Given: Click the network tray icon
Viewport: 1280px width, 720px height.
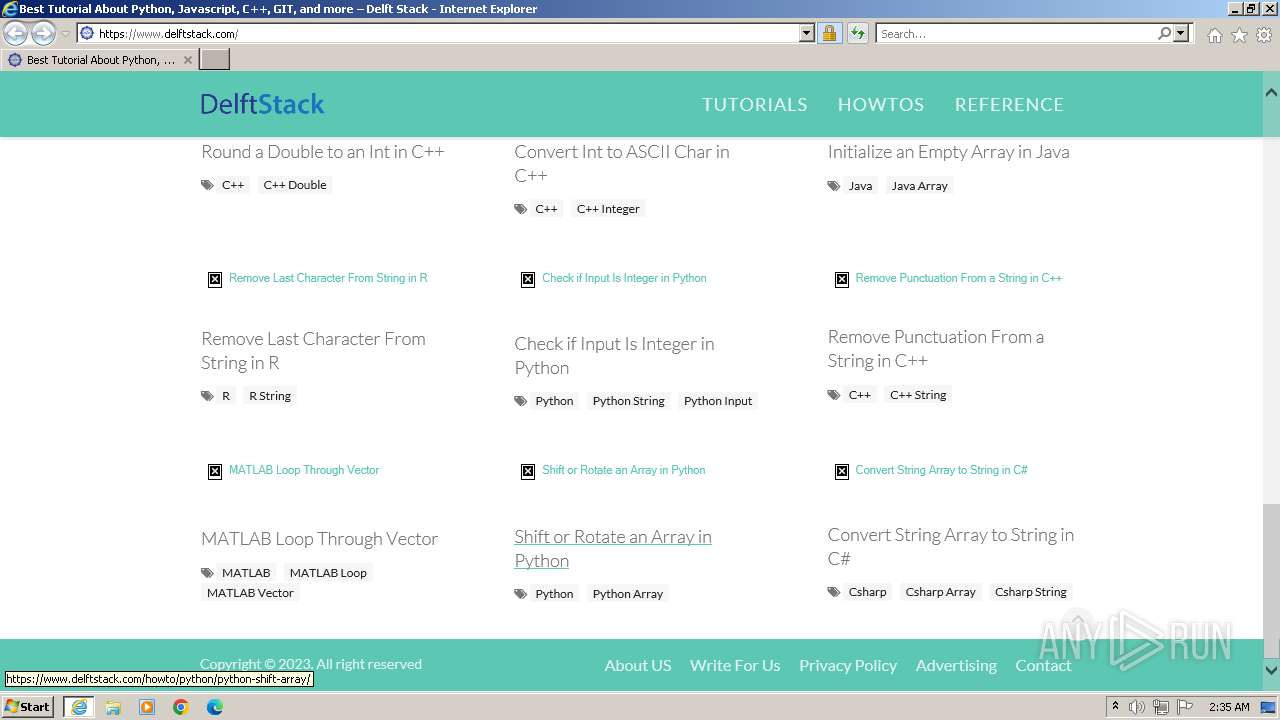Looking at the screenshot, I should [x=1161, y=707].
